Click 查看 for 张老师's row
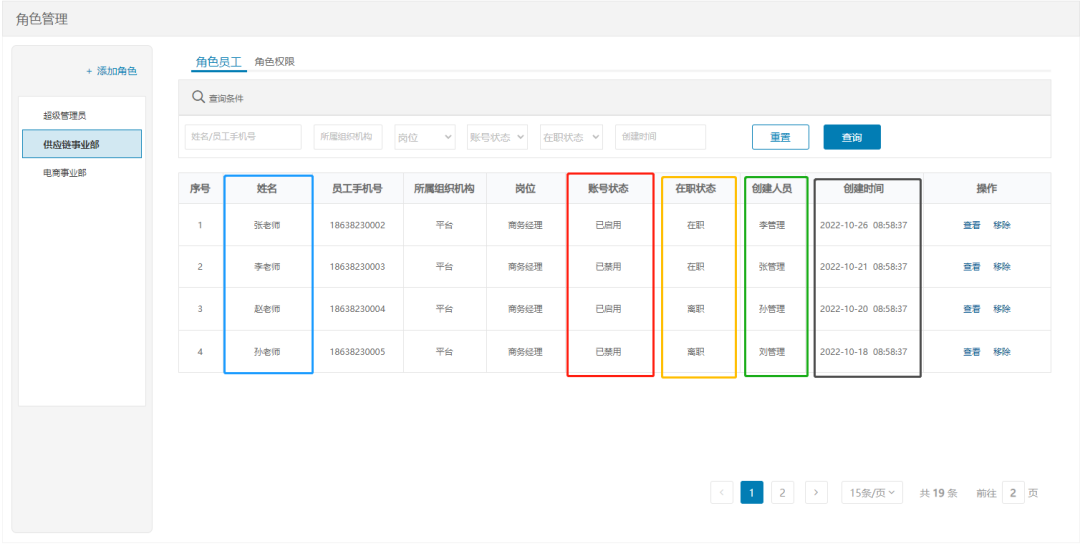The image size is (1080, 546). [x=971, y=225]
